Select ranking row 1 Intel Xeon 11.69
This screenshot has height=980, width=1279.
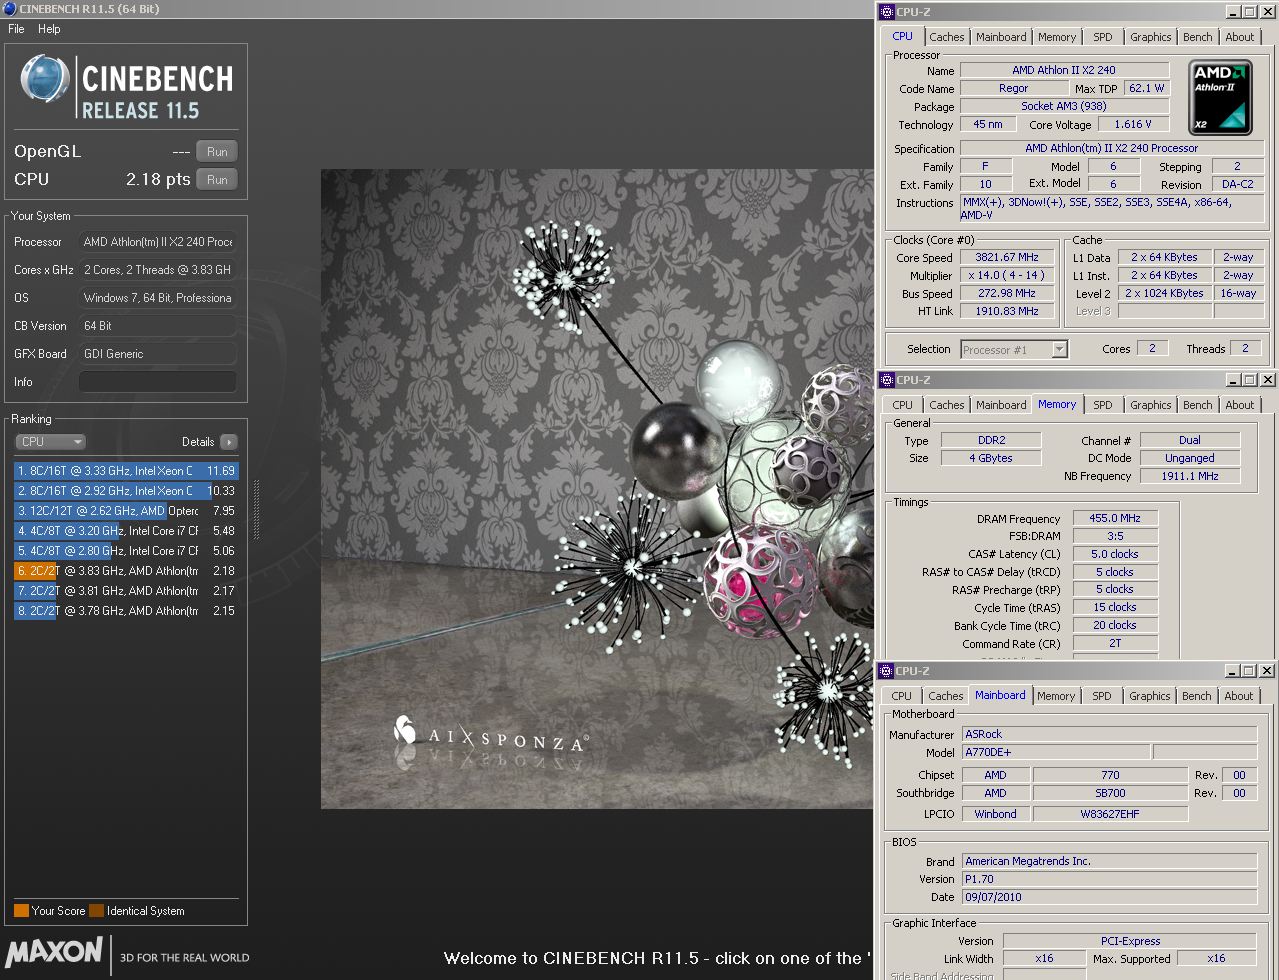pyautogui.click(x=126, y=471)
